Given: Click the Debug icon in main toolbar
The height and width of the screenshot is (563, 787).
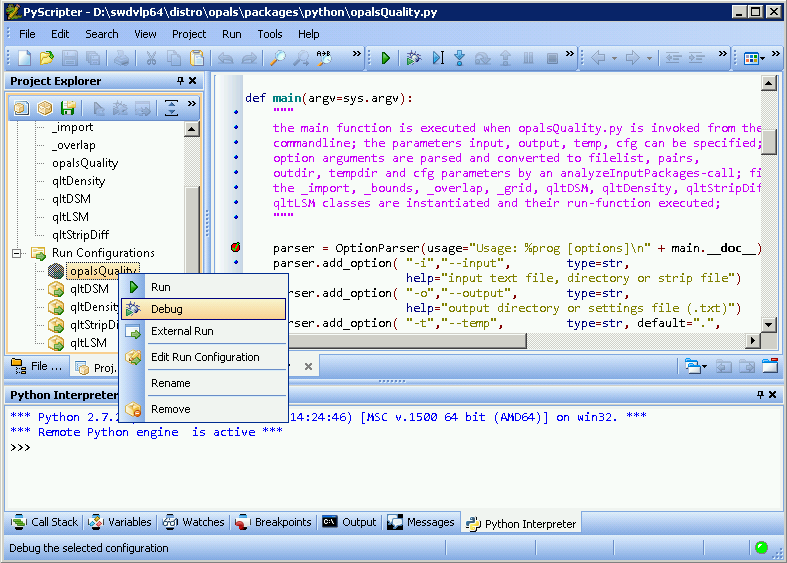Looking at the screenshot, I should tap(413, 59).
